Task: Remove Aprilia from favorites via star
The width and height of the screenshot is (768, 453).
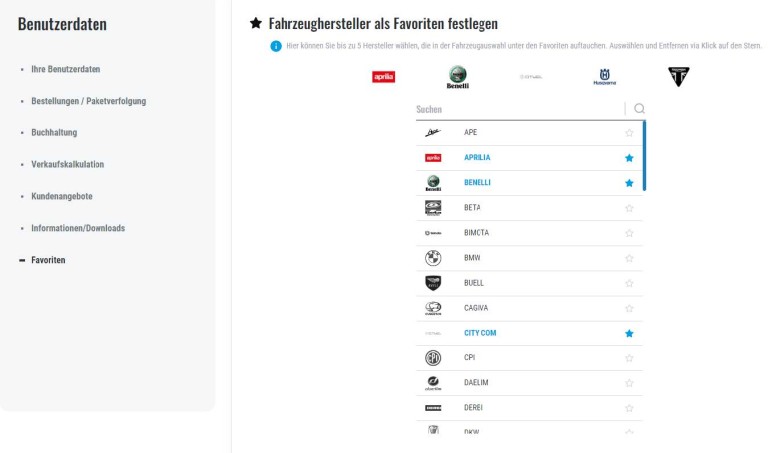Action: (x=629, y=158)
